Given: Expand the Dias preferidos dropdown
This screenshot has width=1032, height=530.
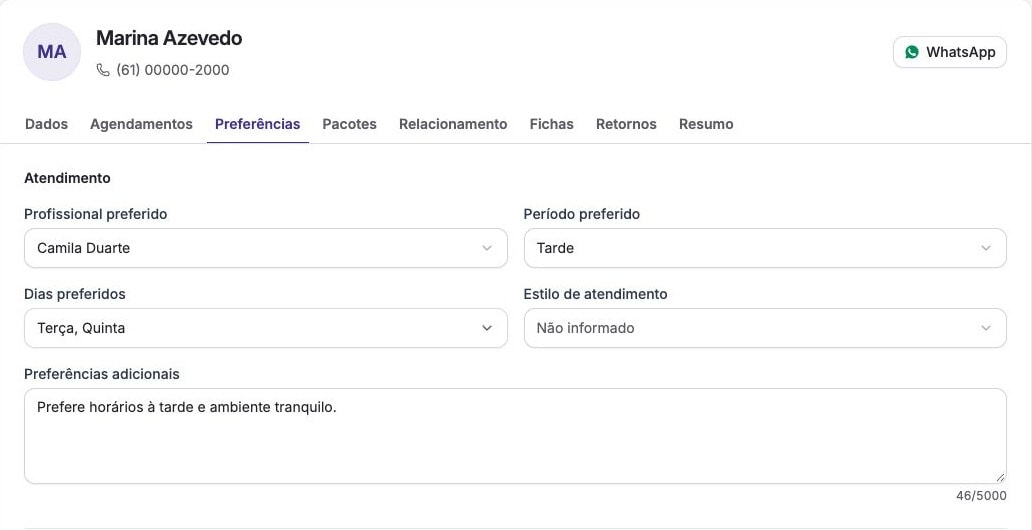Looking at the screenshot, I should [x=266, y=328].
